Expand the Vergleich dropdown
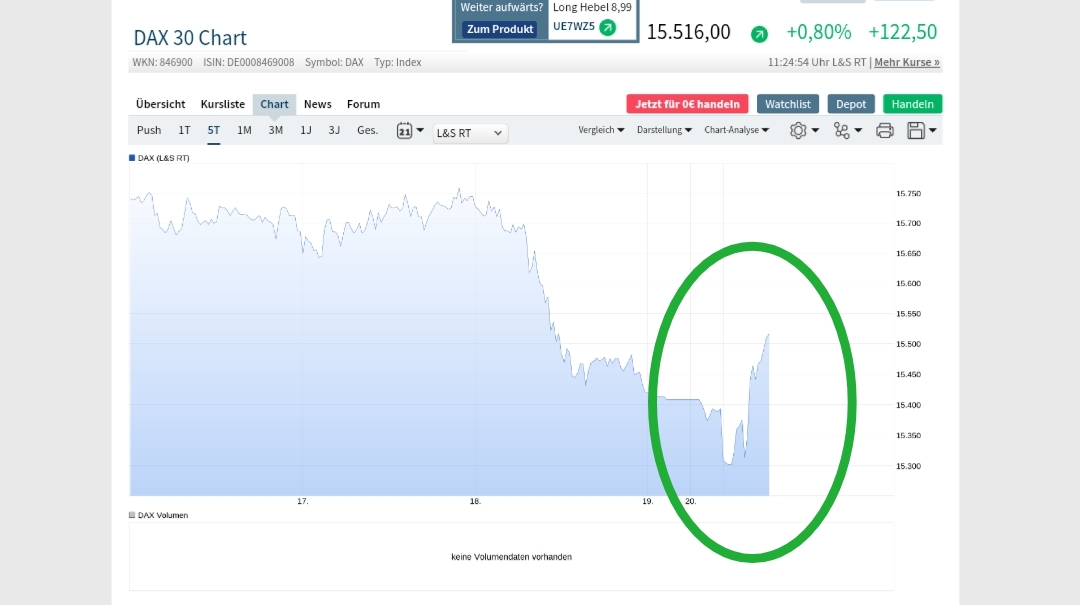Screen dimensions: 1080x605 [x=601, y=130]
